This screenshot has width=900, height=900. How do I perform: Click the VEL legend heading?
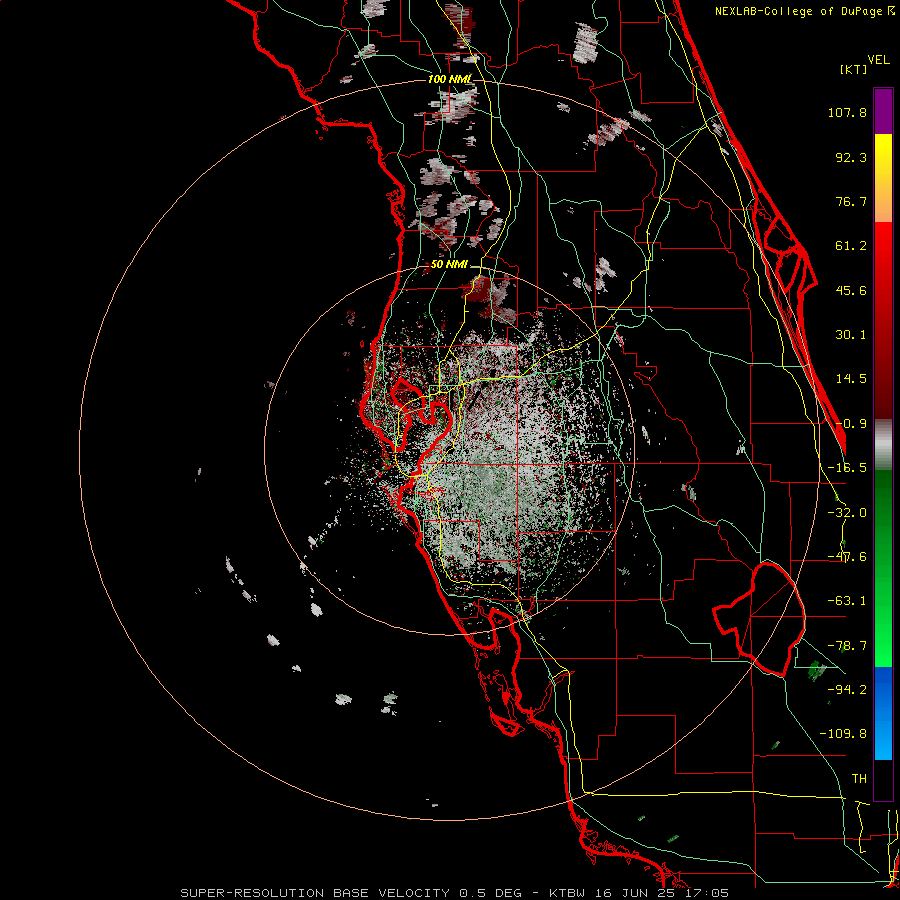878,60
